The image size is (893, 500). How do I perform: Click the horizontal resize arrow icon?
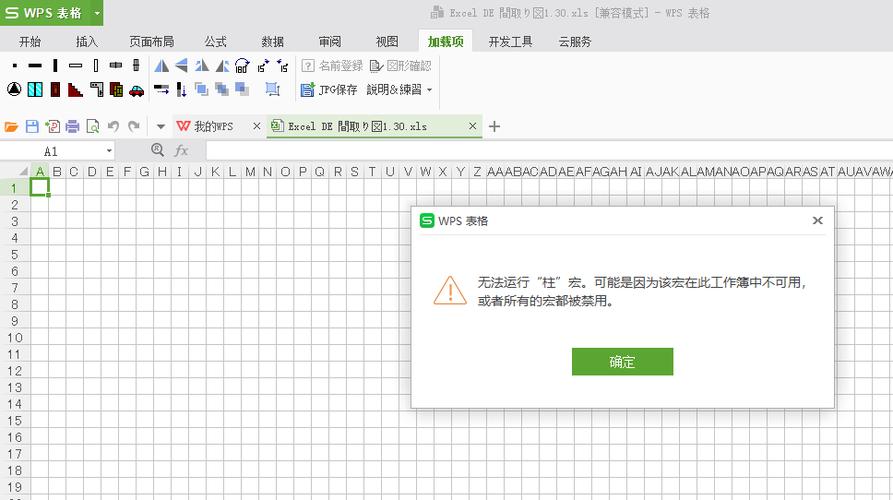(162, 89)
